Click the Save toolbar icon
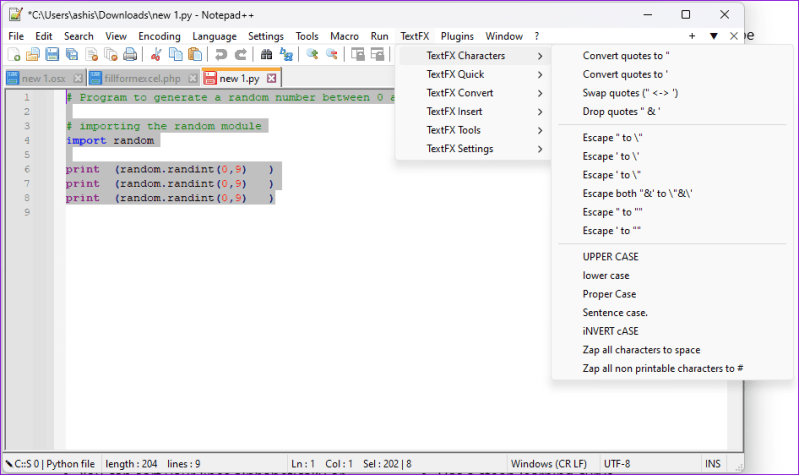The width and height of the screenshot is (799, 475). coord(52,55)
